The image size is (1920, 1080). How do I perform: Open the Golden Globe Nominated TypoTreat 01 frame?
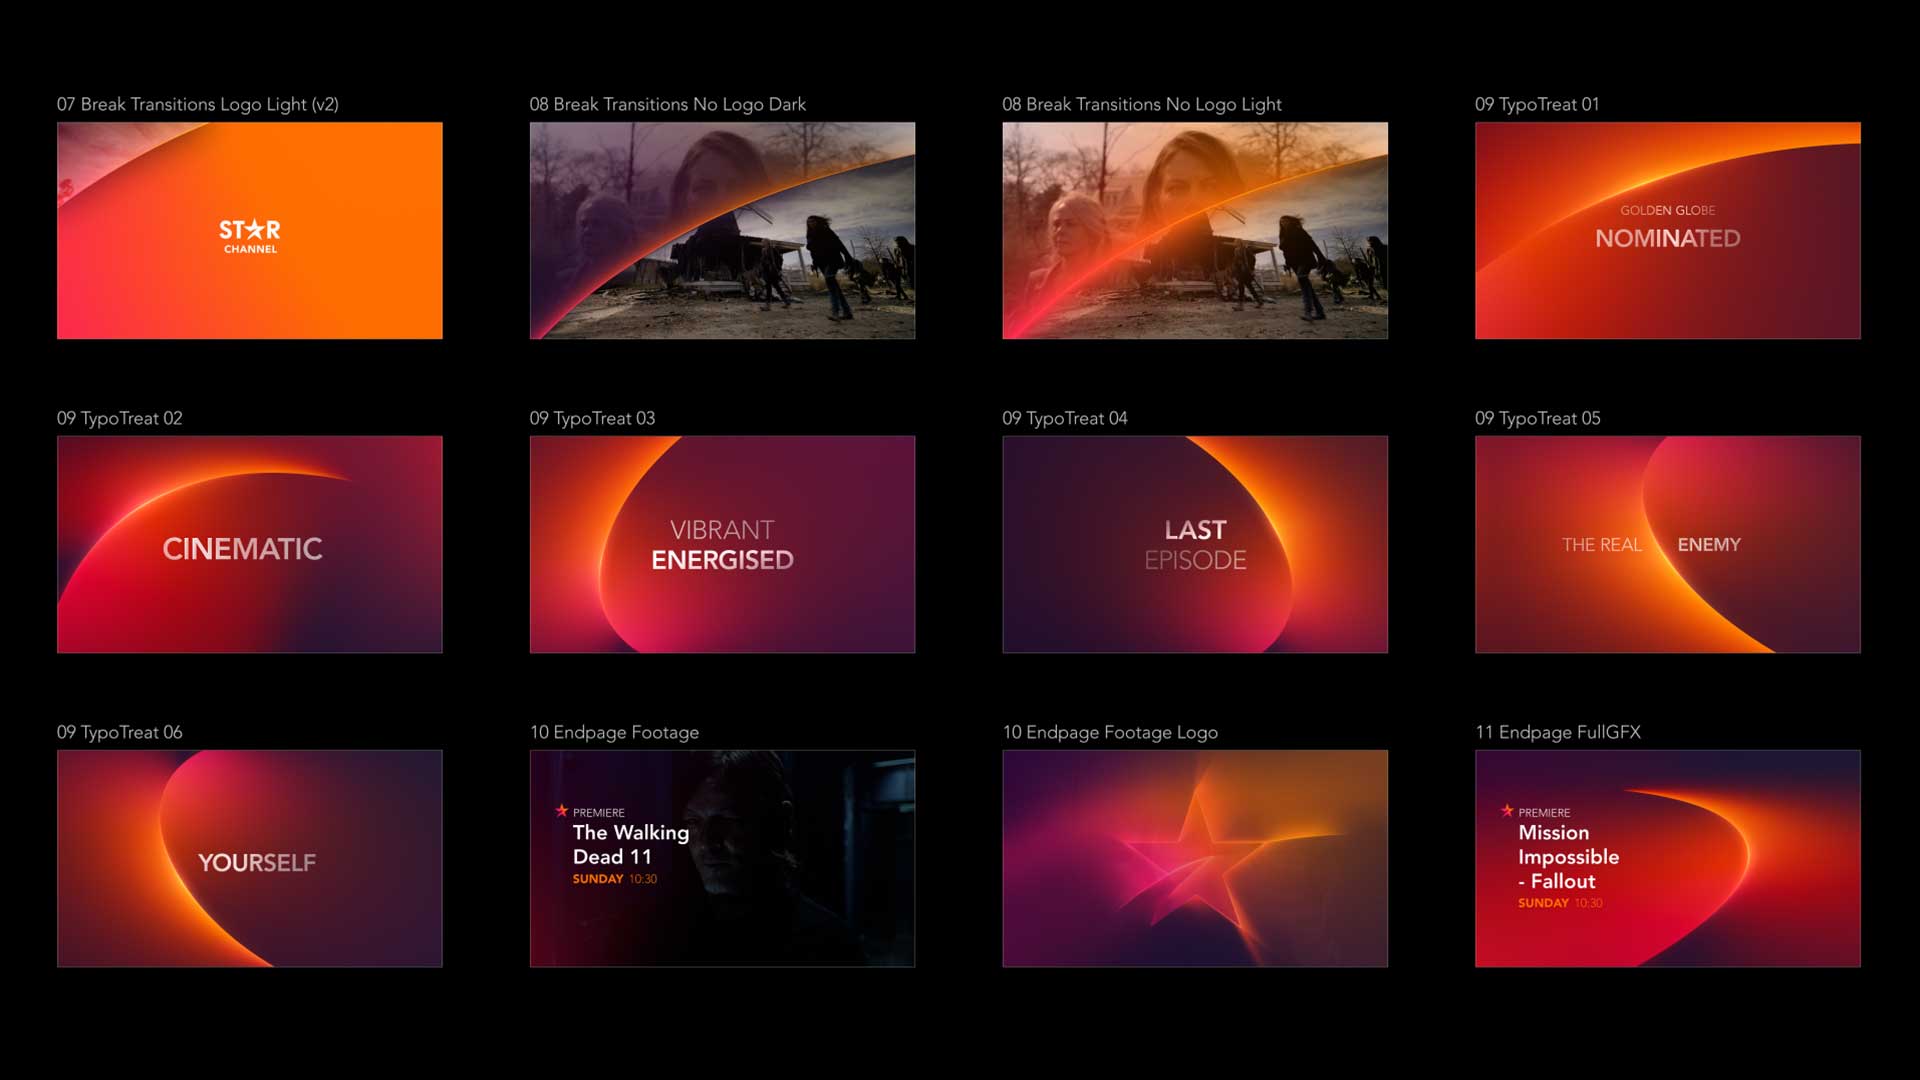[x=1667, y=230]
